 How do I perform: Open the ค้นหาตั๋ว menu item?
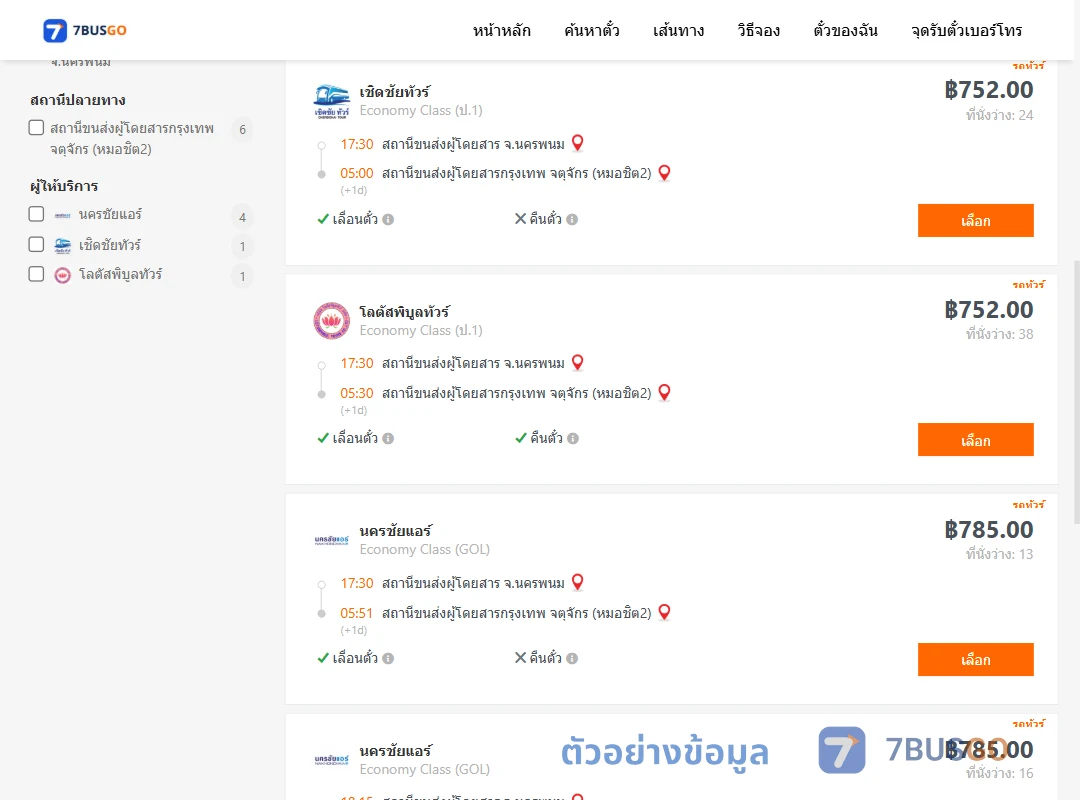pyautogui.click(x=592, y=30)
